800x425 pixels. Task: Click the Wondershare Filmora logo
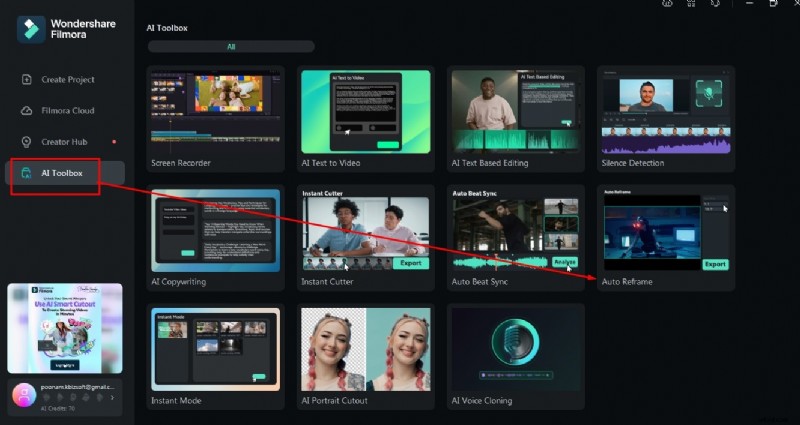coord(31,28)
